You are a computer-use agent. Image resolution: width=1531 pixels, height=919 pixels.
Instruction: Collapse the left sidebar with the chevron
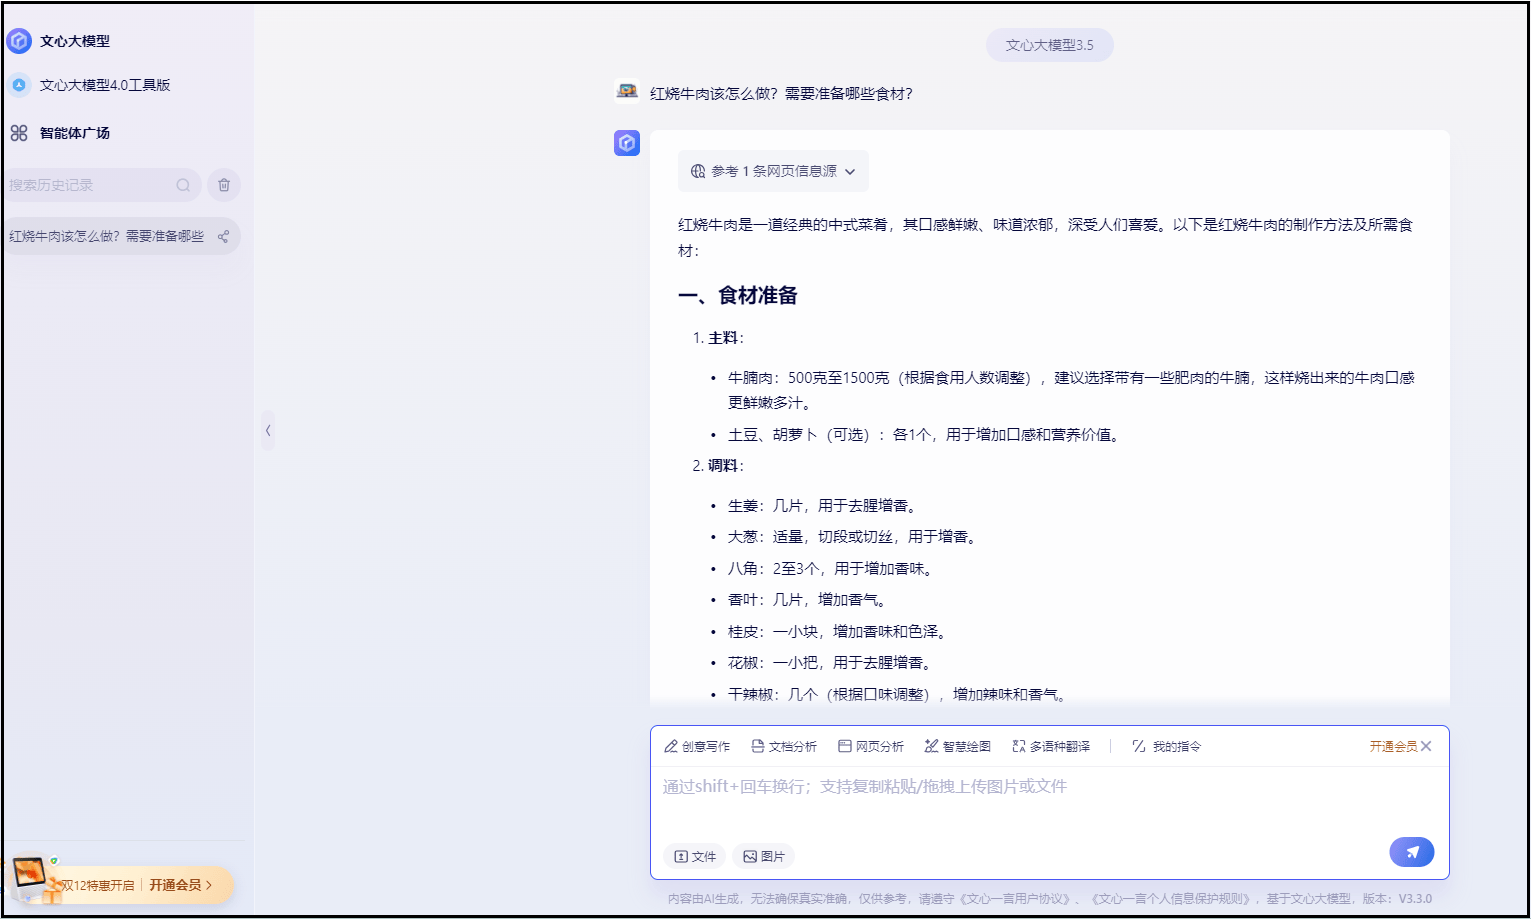point(268,431)
